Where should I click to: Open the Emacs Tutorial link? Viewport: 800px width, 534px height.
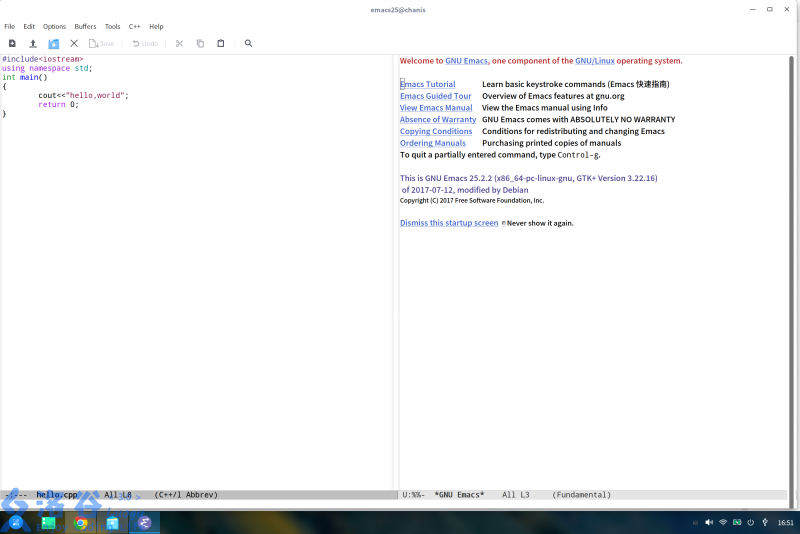coord(428,85)
